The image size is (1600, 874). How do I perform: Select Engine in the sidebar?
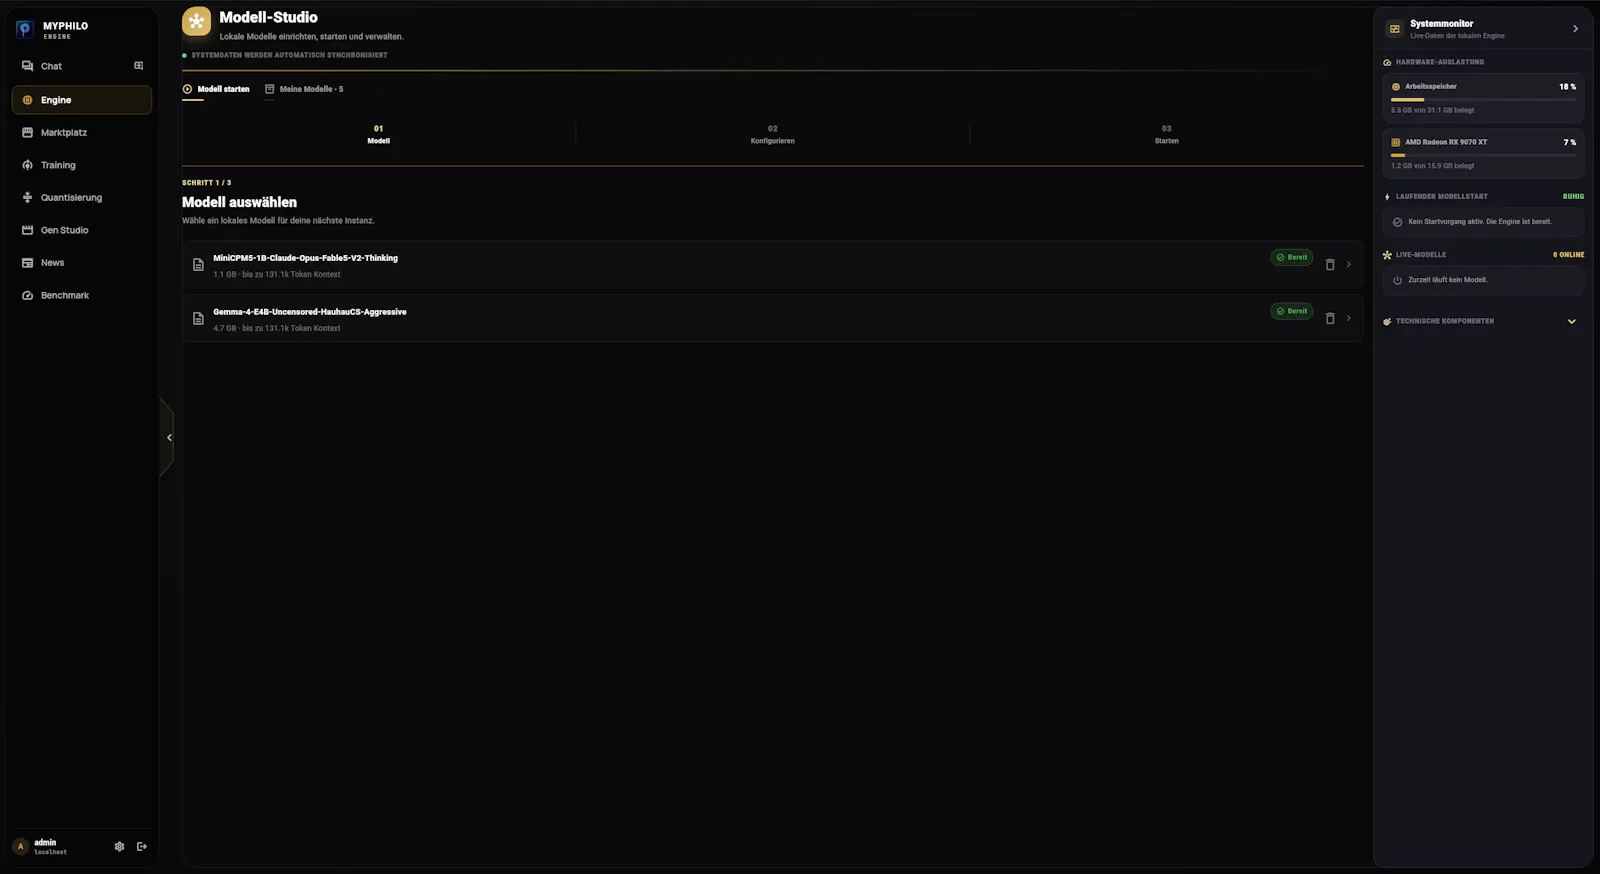pos(82,100)
